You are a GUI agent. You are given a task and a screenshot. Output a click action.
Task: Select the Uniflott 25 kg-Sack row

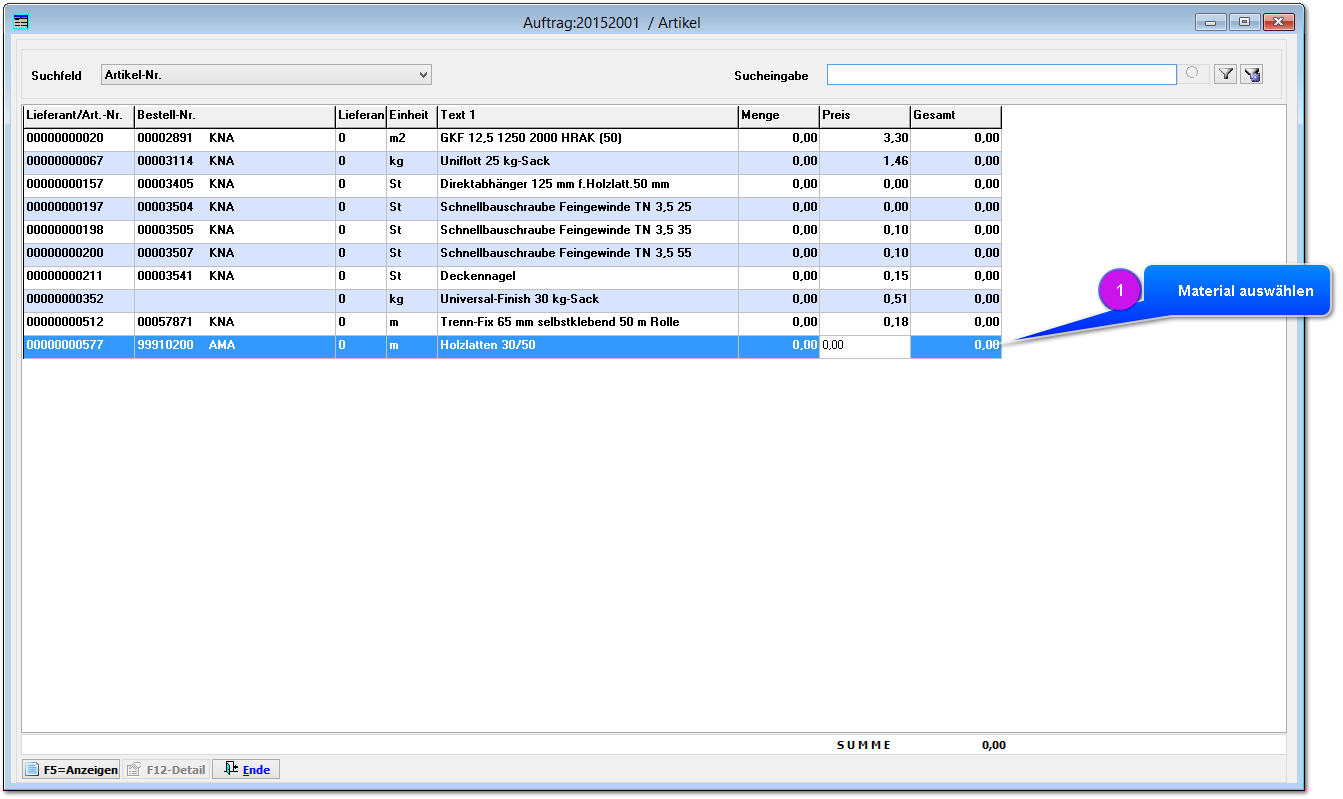coord(512,161)
